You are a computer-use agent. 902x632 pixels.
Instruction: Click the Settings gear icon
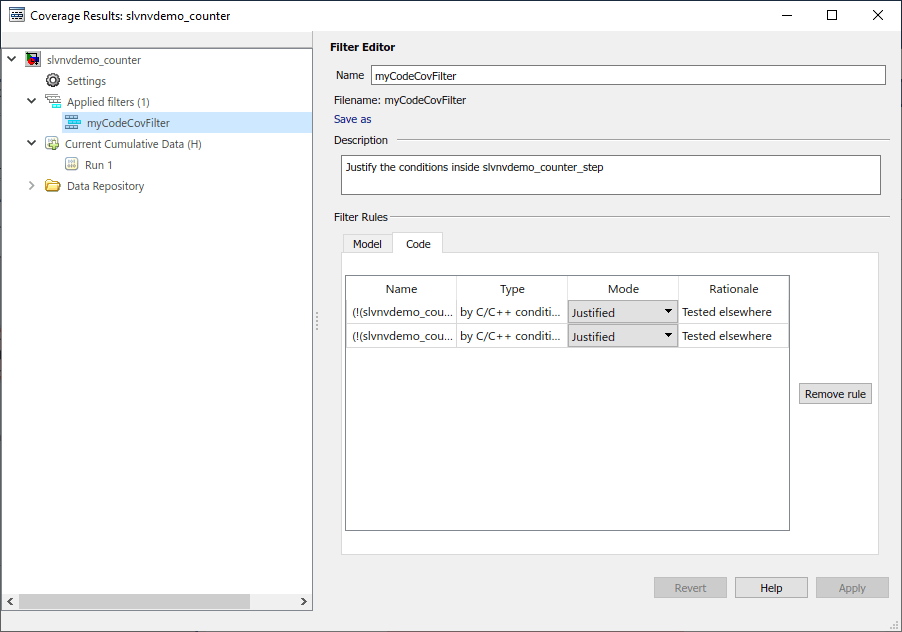53,81
